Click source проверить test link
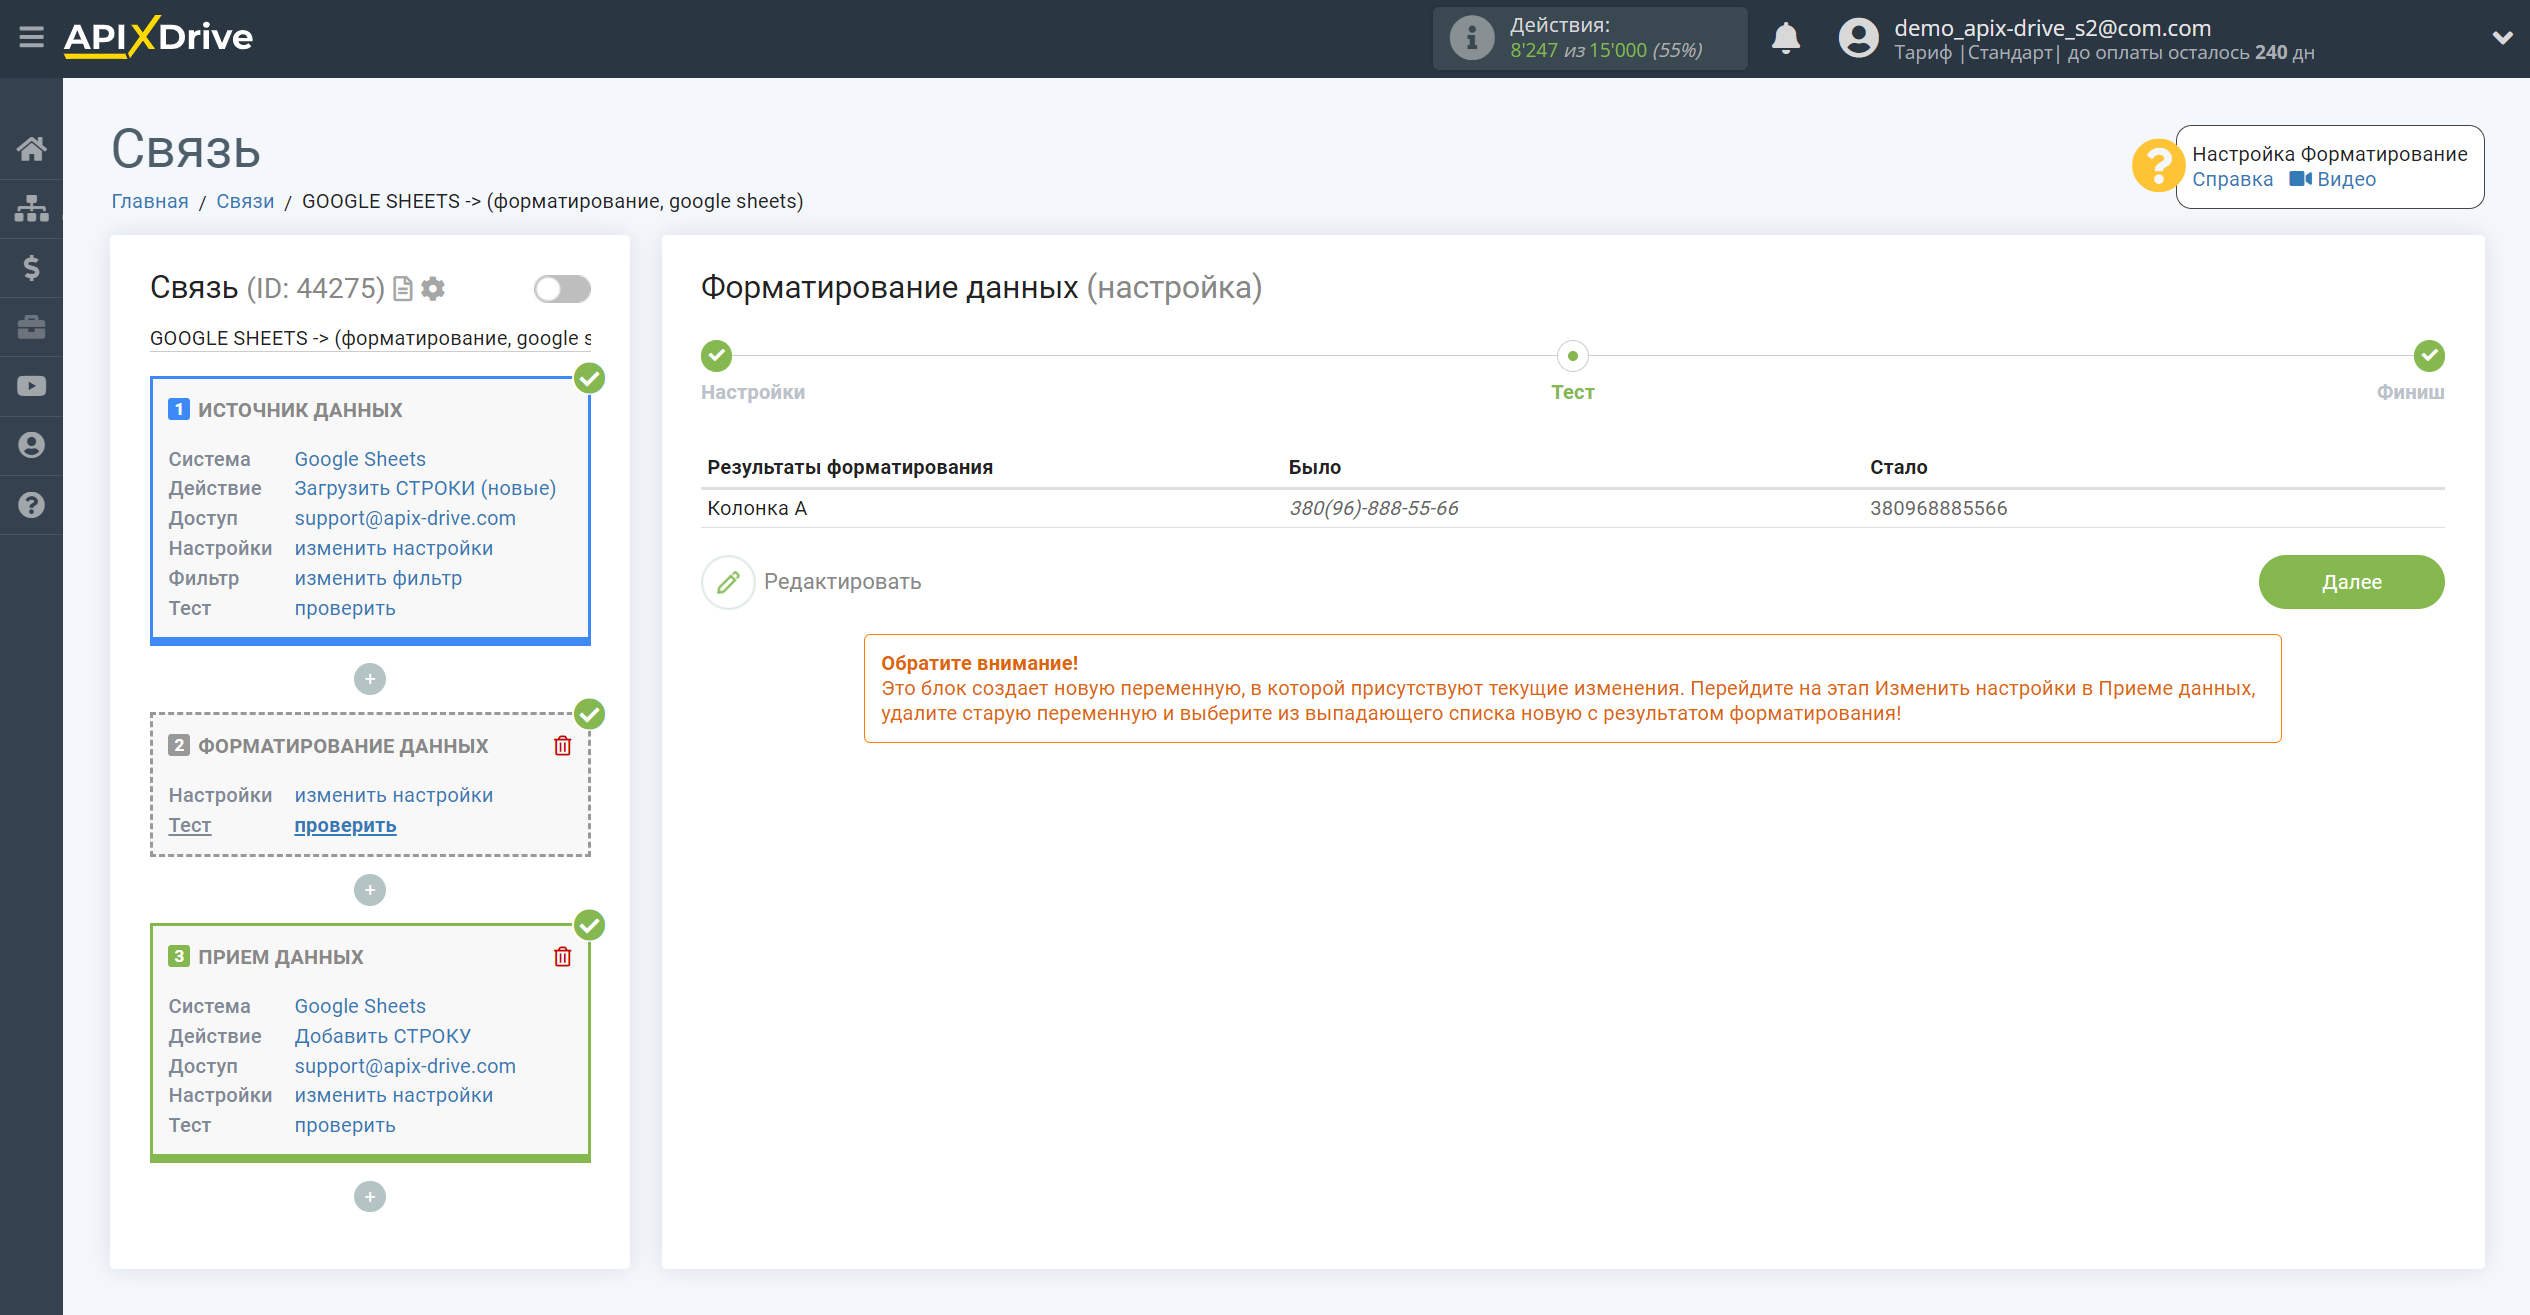 pyautogui.click(x=345, y=608)
